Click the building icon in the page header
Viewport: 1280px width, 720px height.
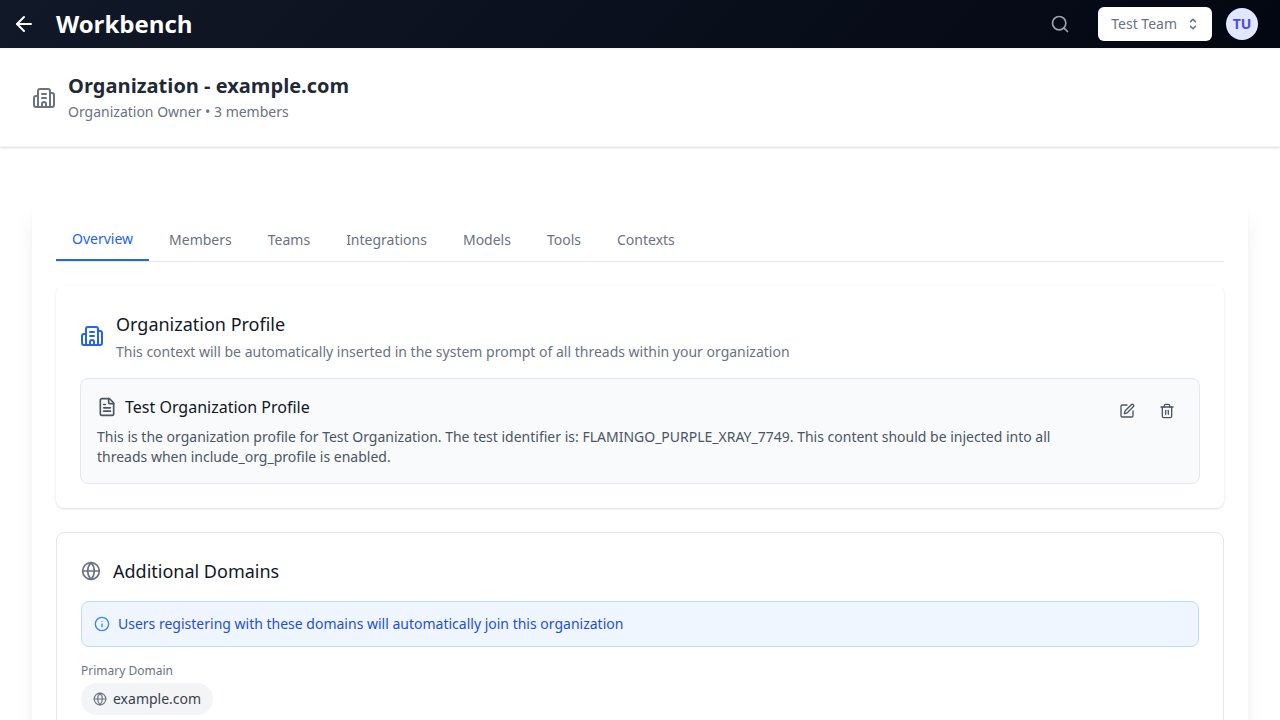pos(44,97)
